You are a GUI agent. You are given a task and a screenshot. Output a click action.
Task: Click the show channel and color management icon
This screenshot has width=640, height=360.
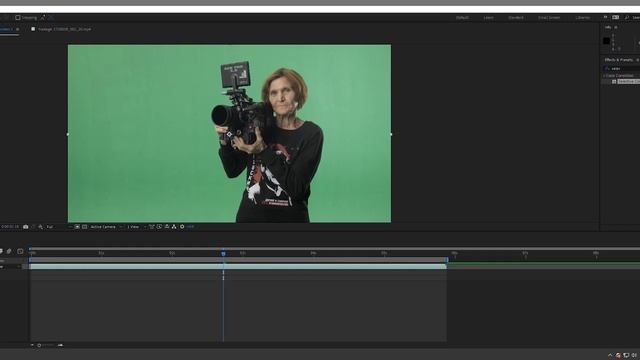[40, 227]
